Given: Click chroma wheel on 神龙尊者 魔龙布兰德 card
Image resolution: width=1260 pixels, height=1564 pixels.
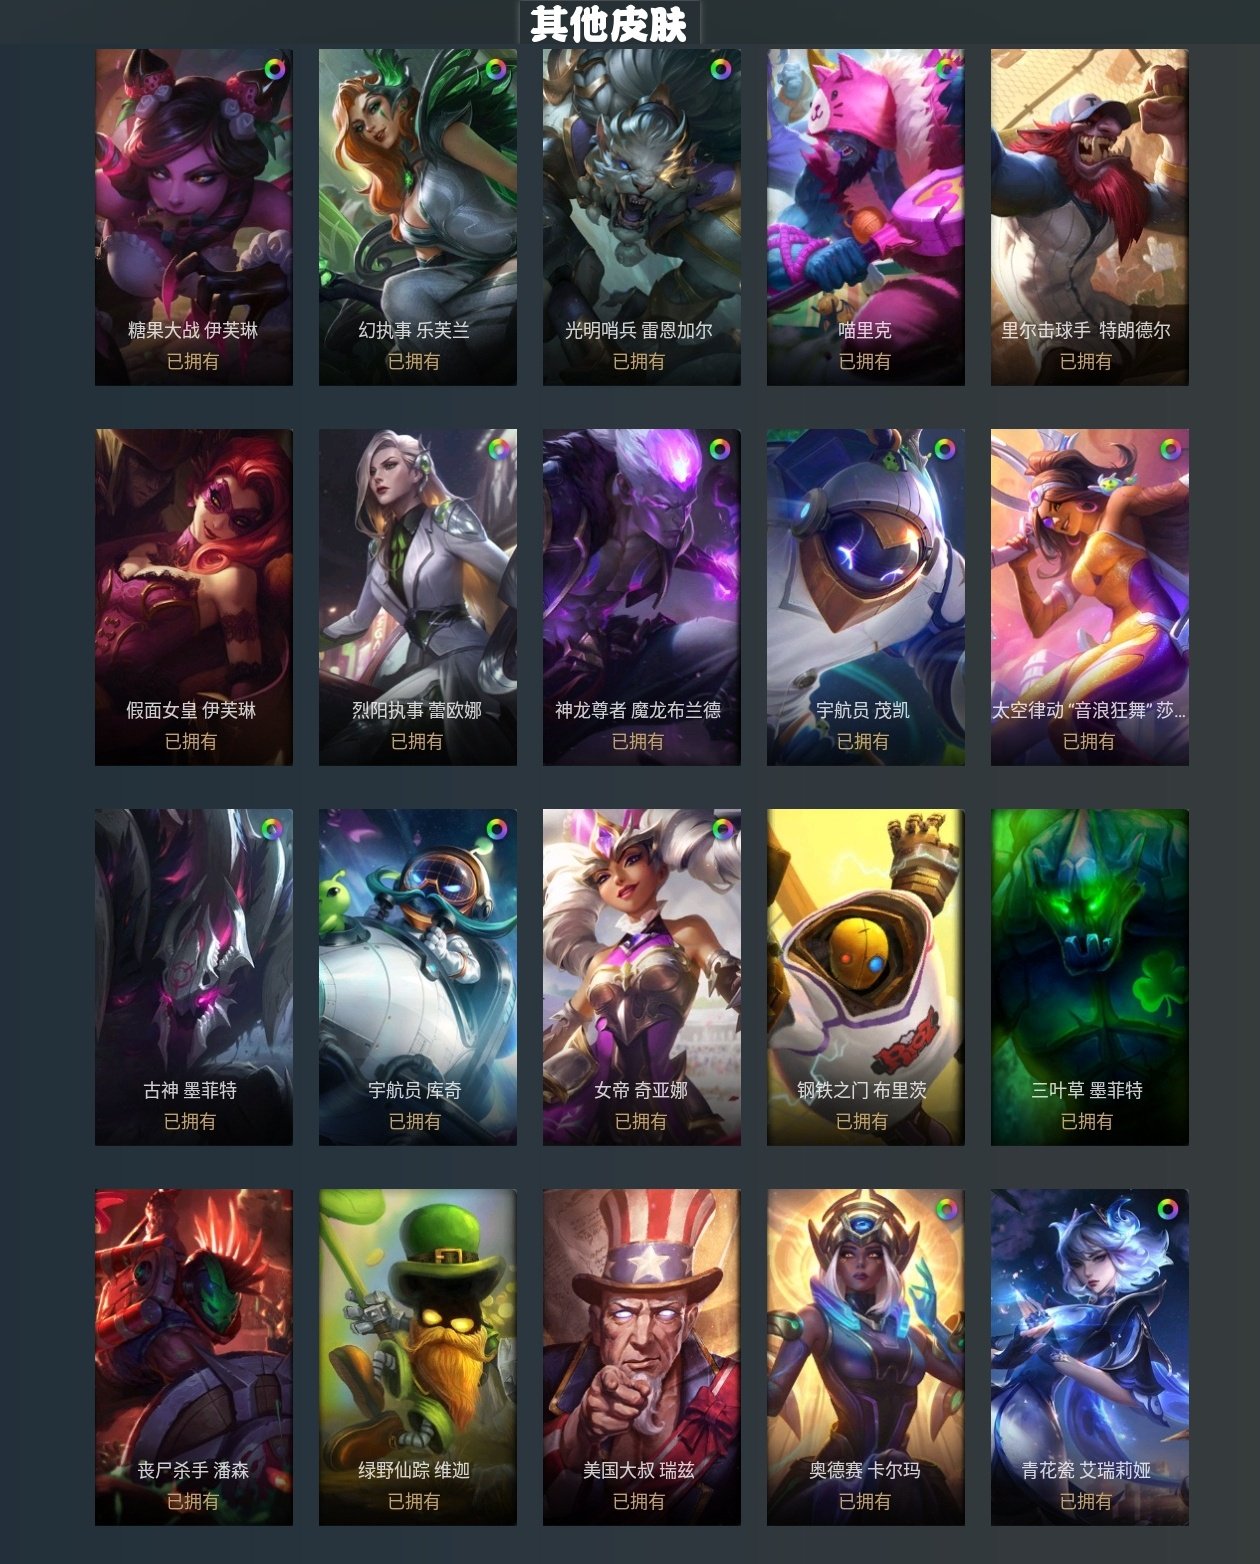Looking at the screenshot, I should click(720, 449).
